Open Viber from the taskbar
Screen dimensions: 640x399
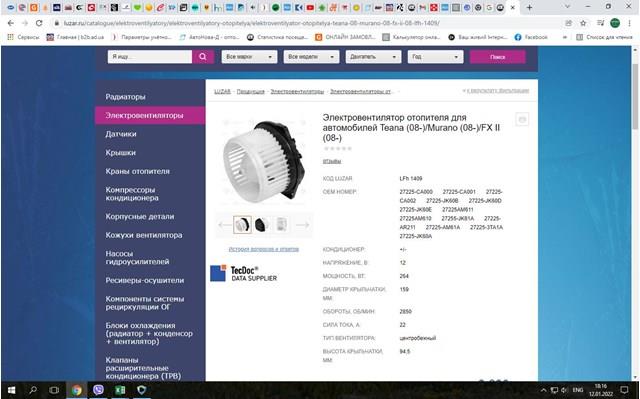pos(98,390)
